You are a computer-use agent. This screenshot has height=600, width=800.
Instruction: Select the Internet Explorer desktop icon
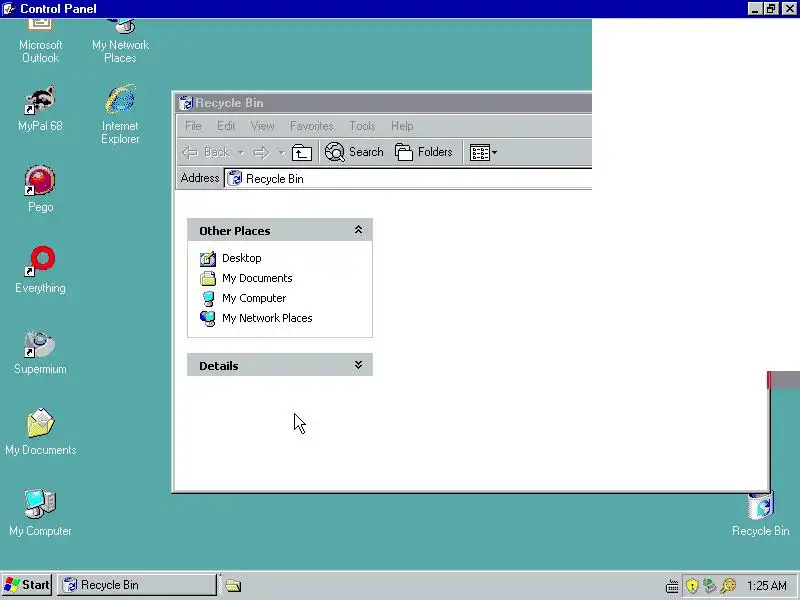point(120,115)
